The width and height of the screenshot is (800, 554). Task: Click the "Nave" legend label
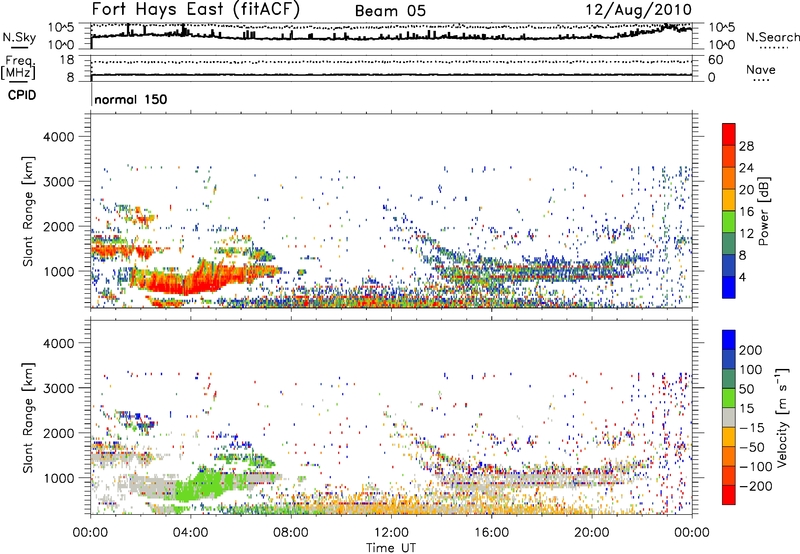click(761, 69)
